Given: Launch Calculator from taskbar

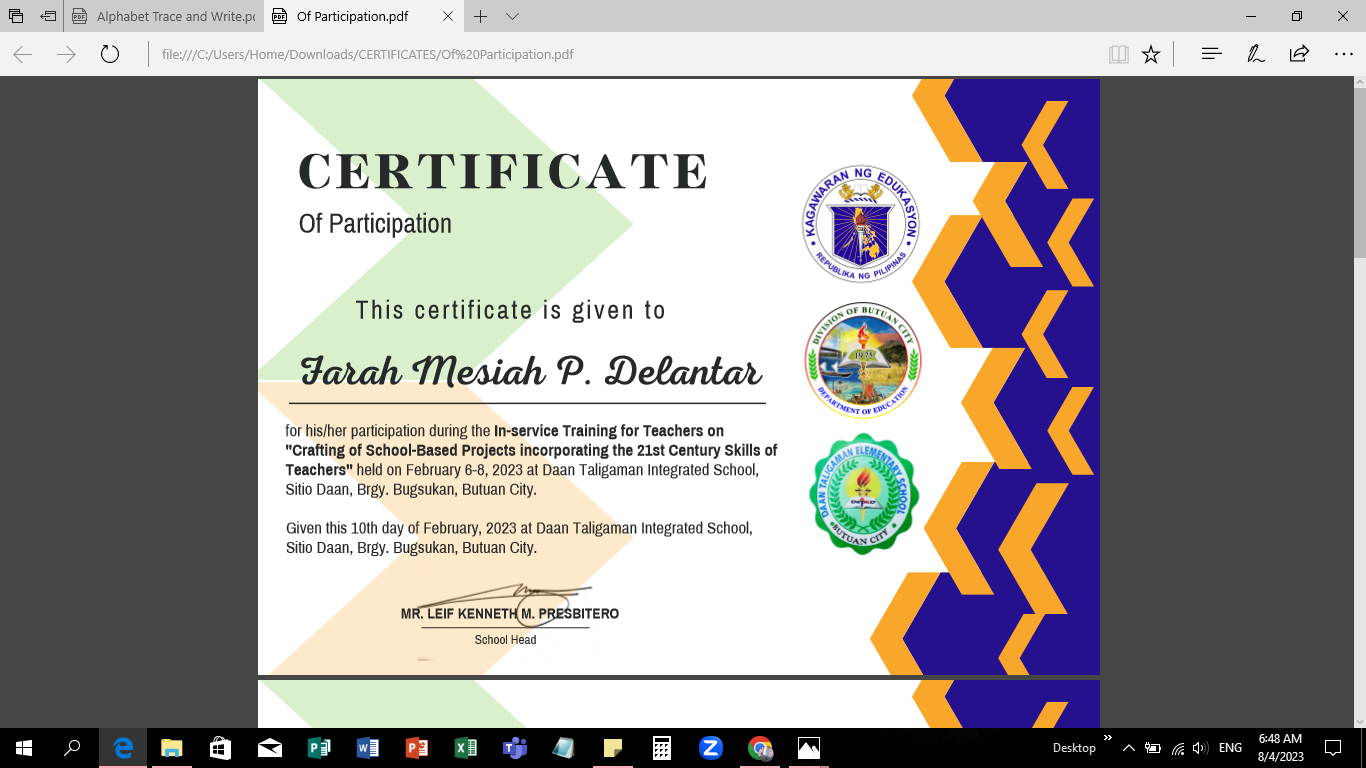Looking at the screenshot, I should click(x=662, y=748).
